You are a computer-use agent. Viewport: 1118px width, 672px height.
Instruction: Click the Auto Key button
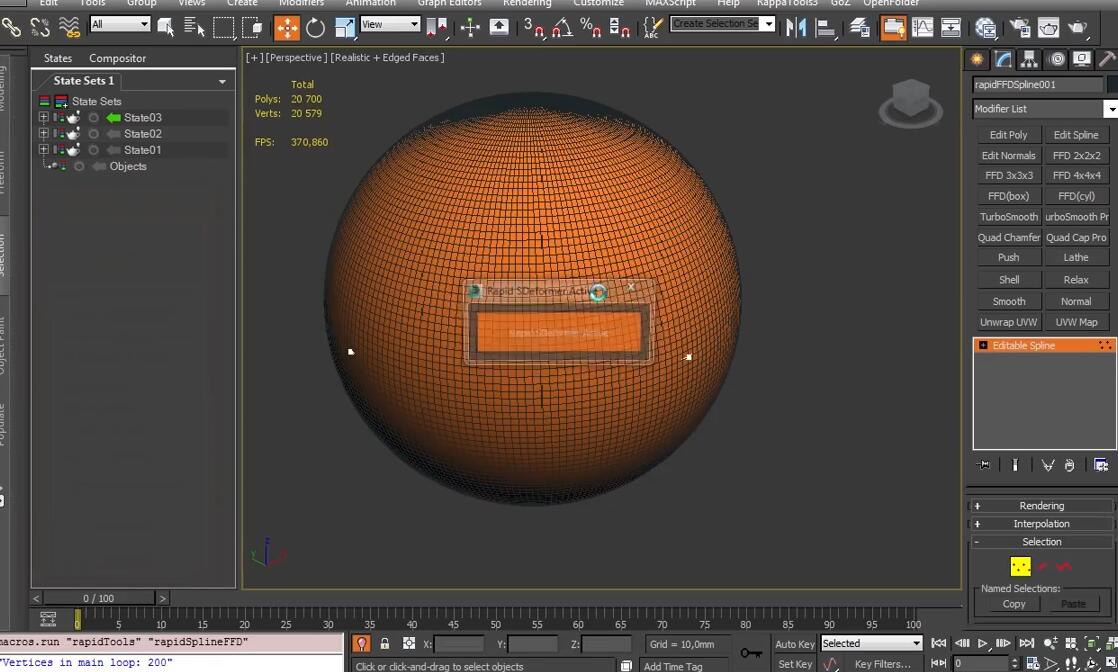pyautogui.click(x=794, y=643)
